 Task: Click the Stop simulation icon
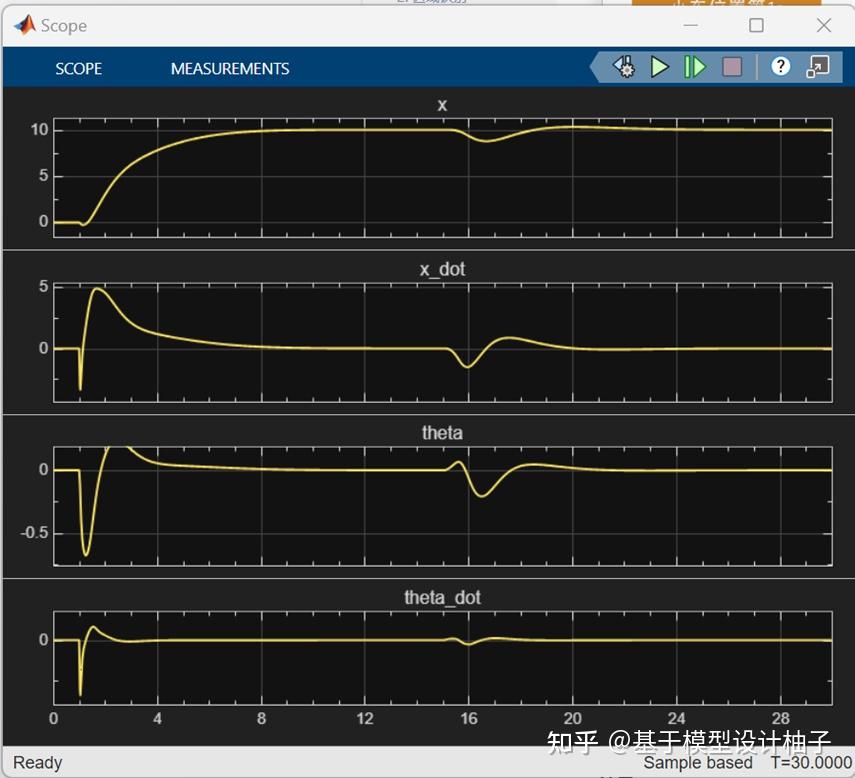click(x=731, y=67)
